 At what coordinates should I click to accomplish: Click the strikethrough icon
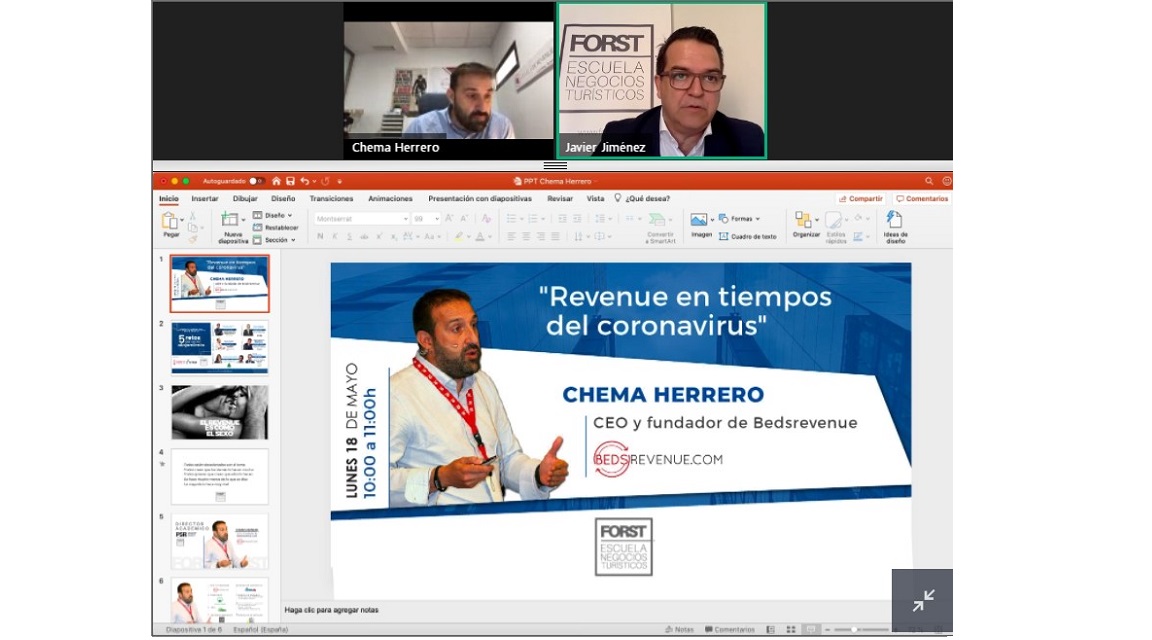click(x=364, y=237)
